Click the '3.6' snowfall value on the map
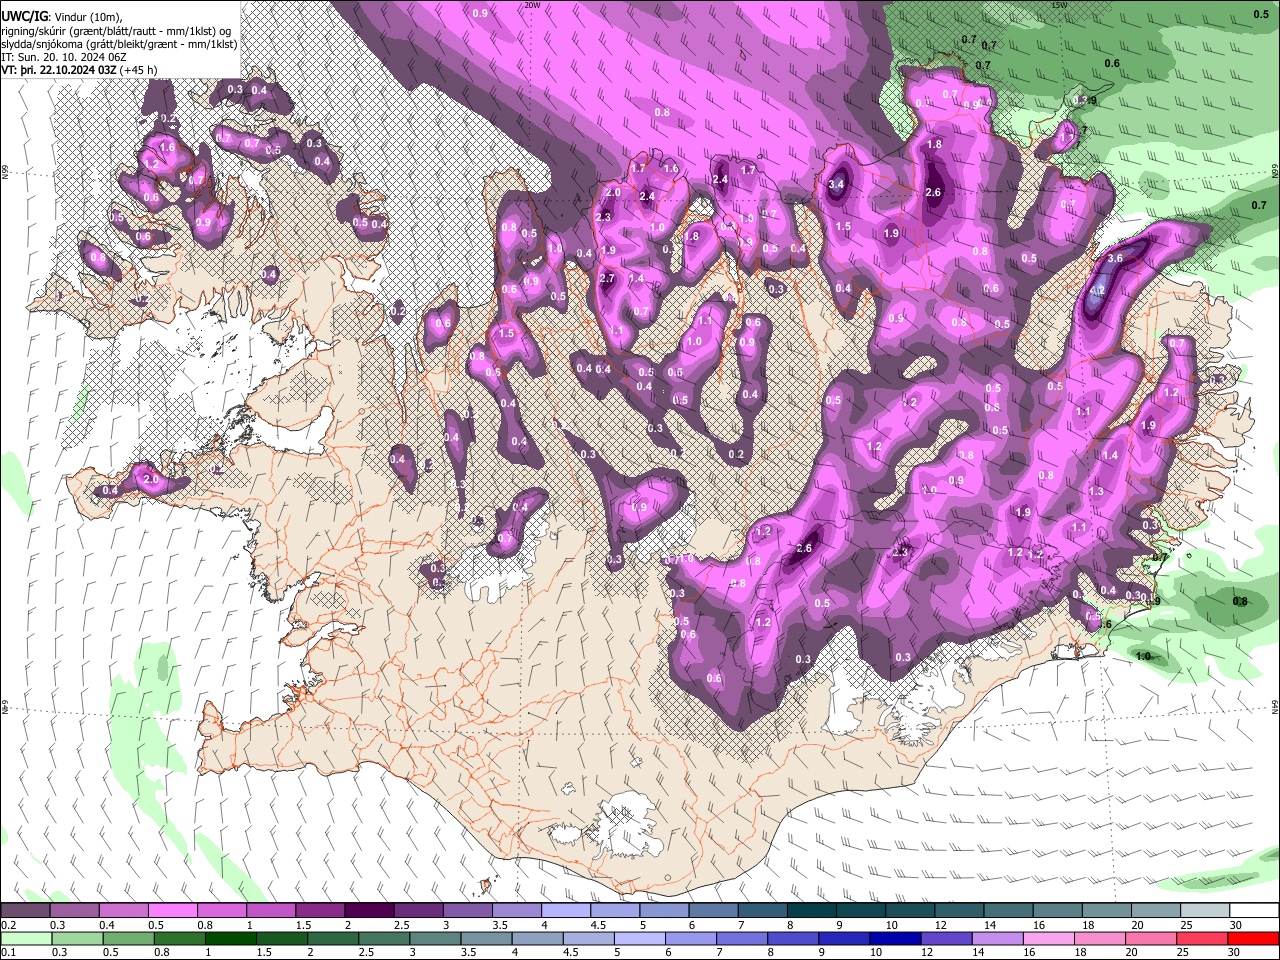Screen dimensions: 1280x960 coord(1116,258)
